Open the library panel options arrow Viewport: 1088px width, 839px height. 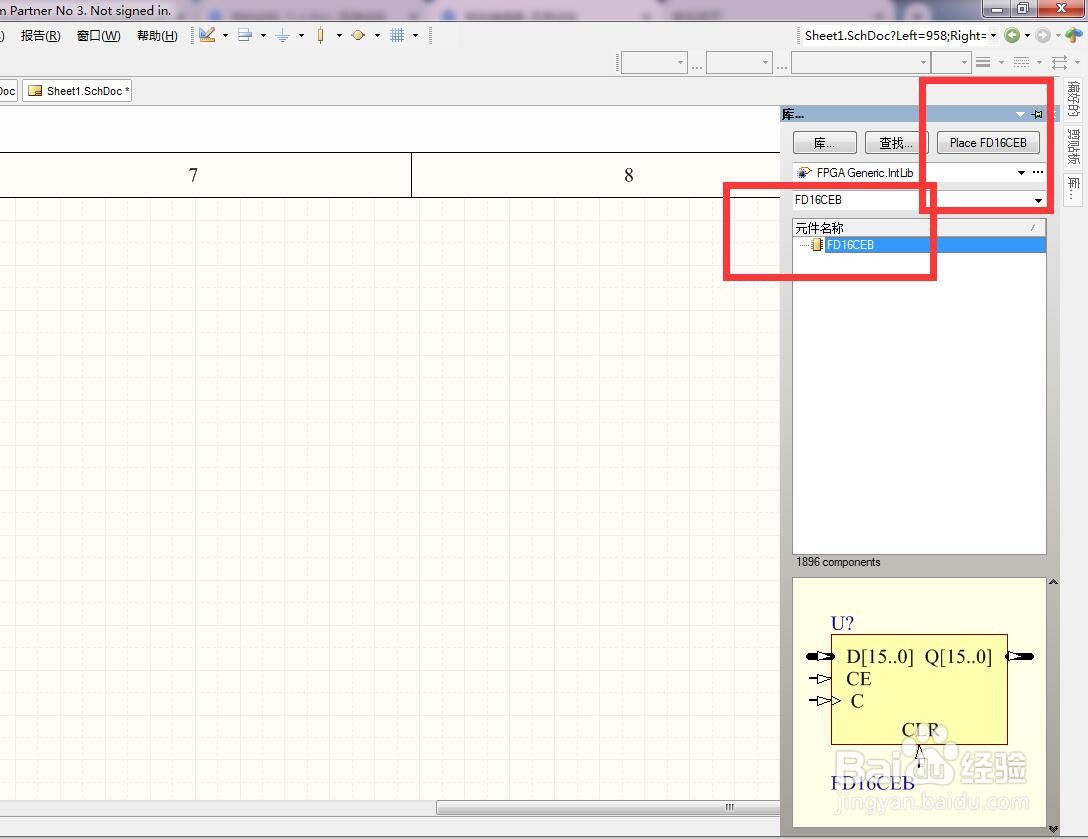[1019, 115]
